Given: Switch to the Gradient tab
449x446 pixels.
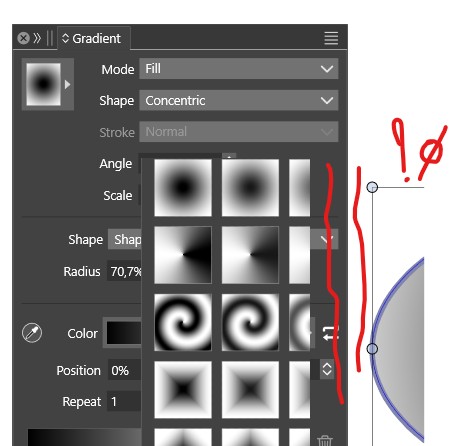Looking at the screenshot, I should pyautogui.click(x=92, y=38).
